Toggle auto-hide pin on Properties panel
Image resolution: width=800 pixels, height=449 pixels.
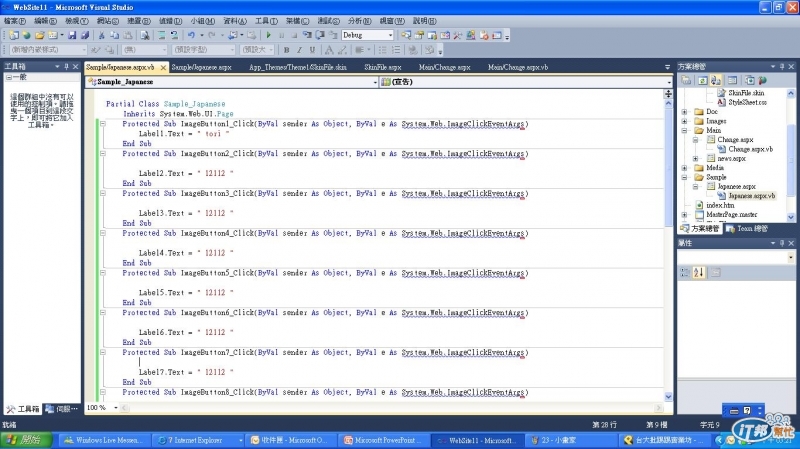(x=782, y=243)
